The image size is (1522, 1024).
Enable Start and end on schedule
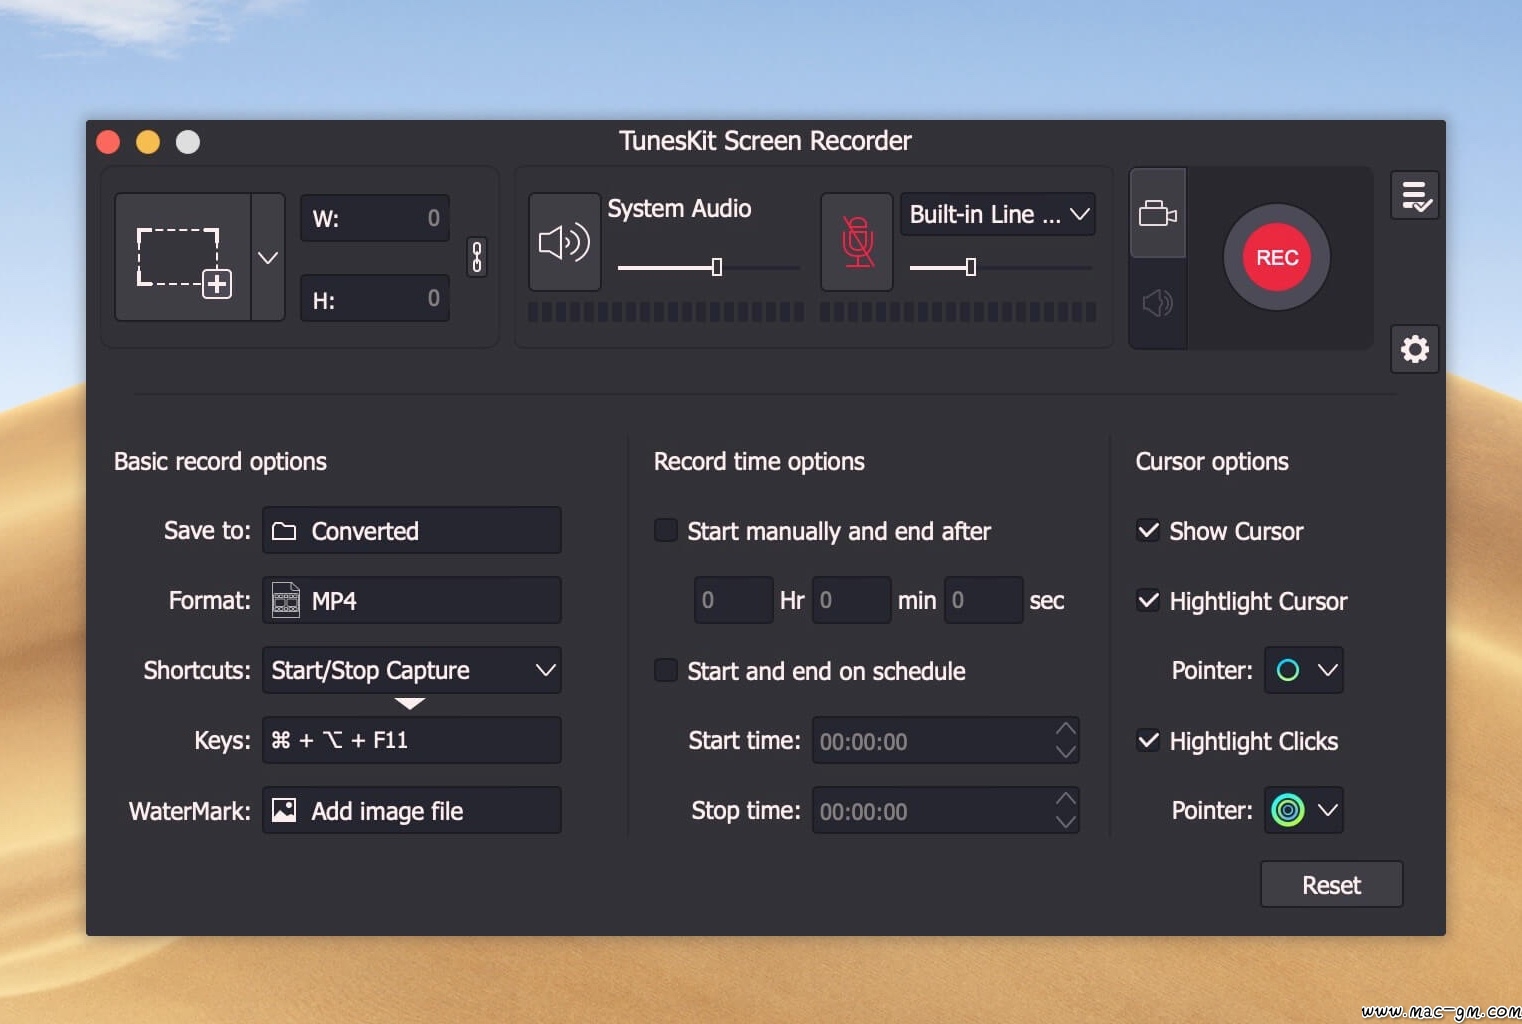click(666, 670)
